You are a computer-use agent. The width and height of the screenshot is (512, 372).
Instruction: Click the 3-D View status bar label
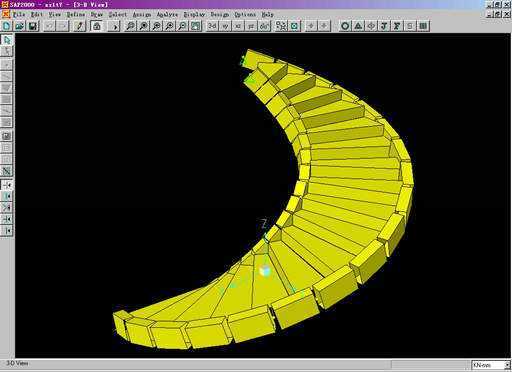18,363
